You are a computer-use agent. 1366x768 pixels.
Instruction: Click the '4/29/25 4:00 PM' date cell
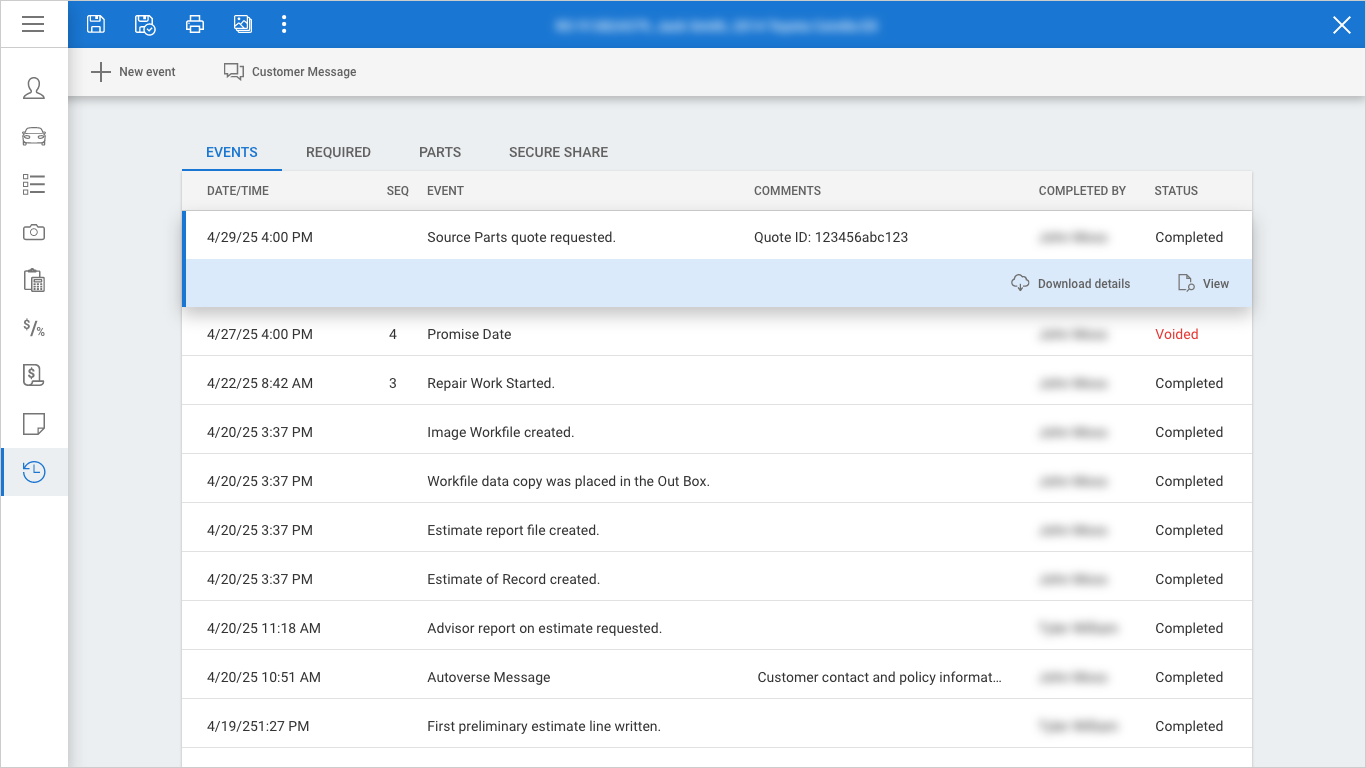click(x=260, y=237)
